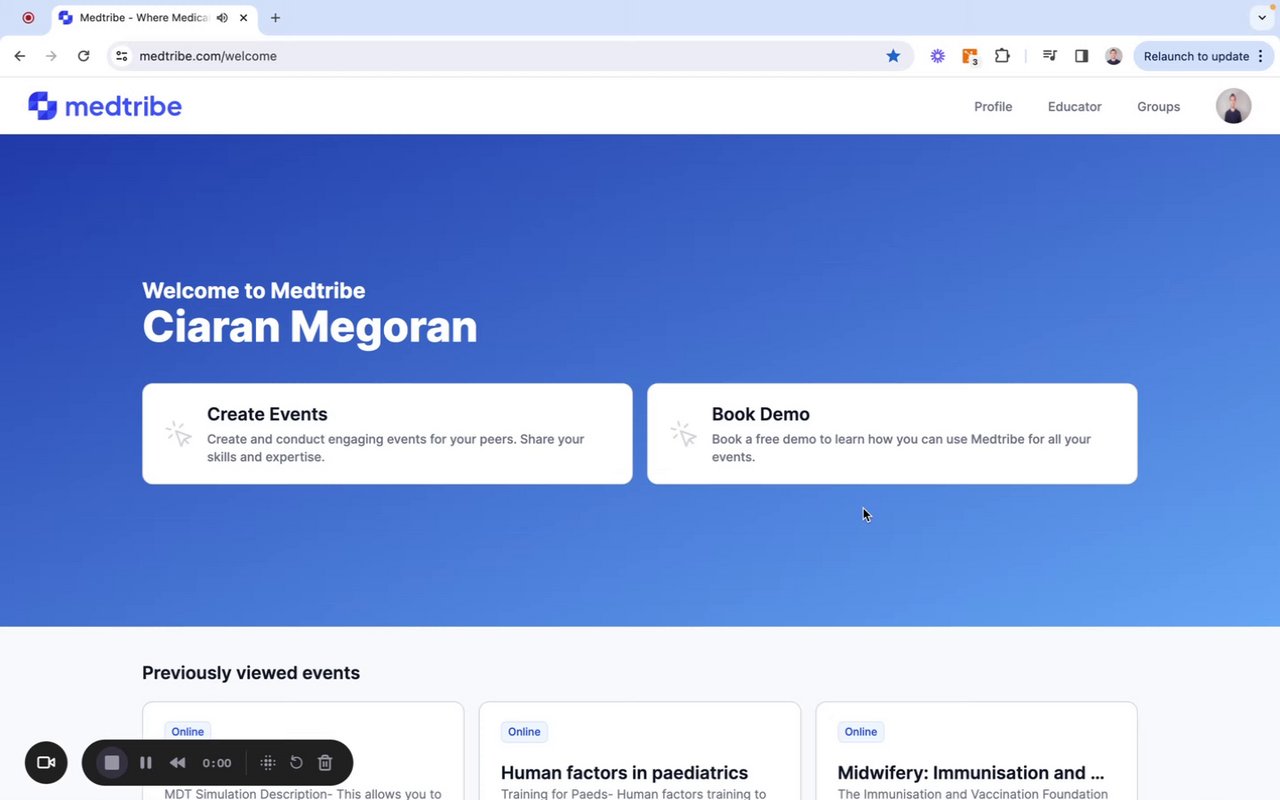Expand the tab search dropdown arrow

[x=1262, y=17]
